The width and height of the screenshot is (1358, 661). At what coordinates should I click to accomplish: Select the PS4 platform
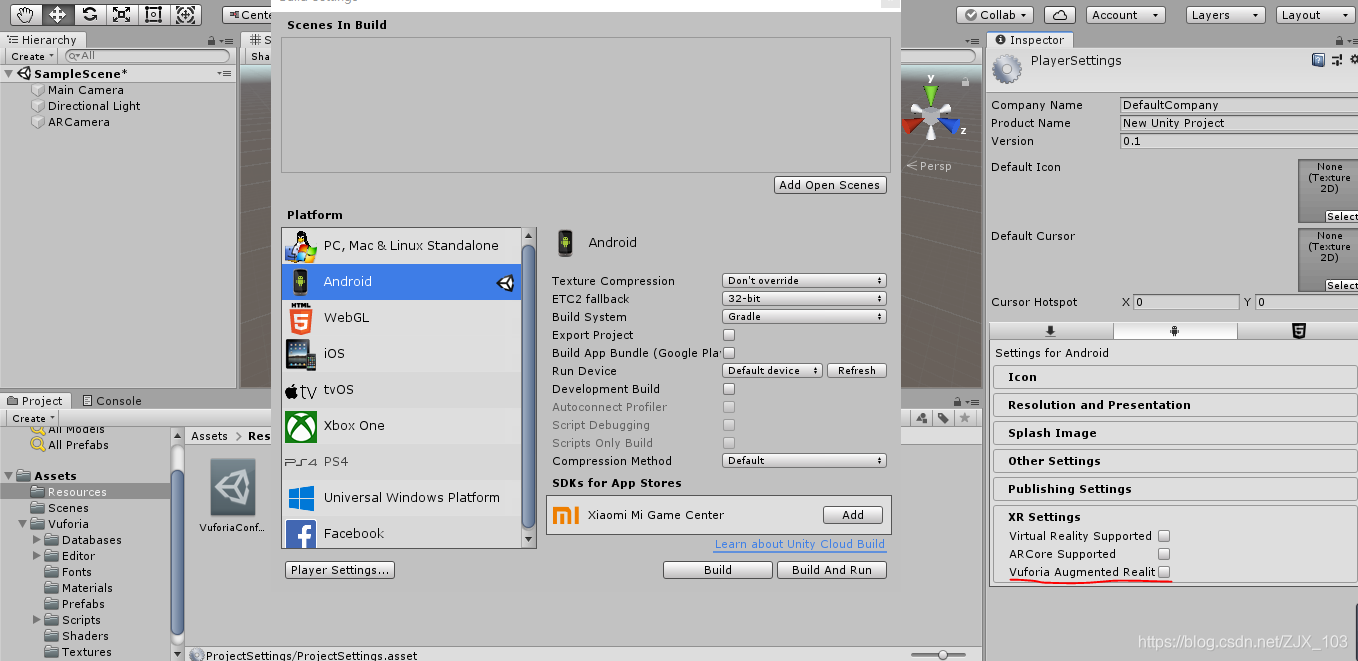point(402,461)
